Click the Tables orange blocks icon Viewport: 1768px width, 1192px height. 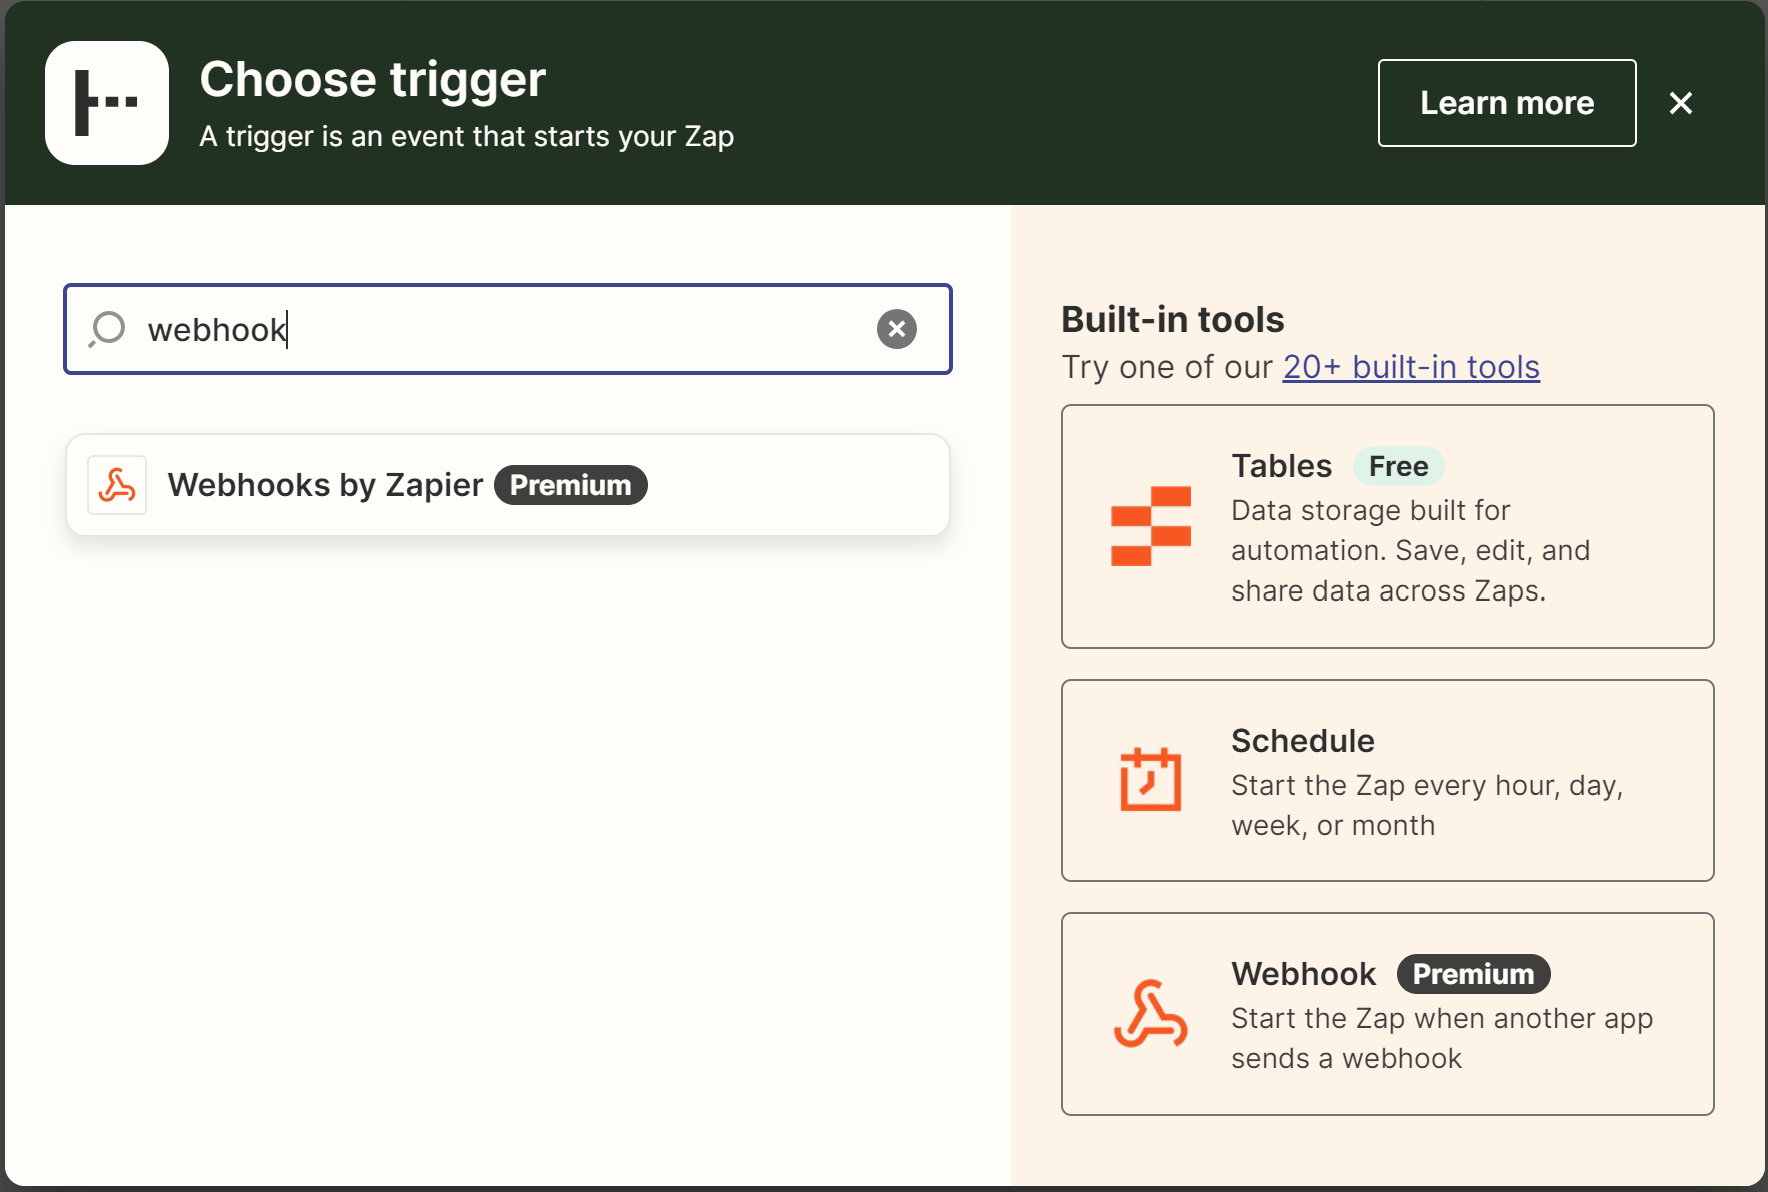[x=1151, y=526]
